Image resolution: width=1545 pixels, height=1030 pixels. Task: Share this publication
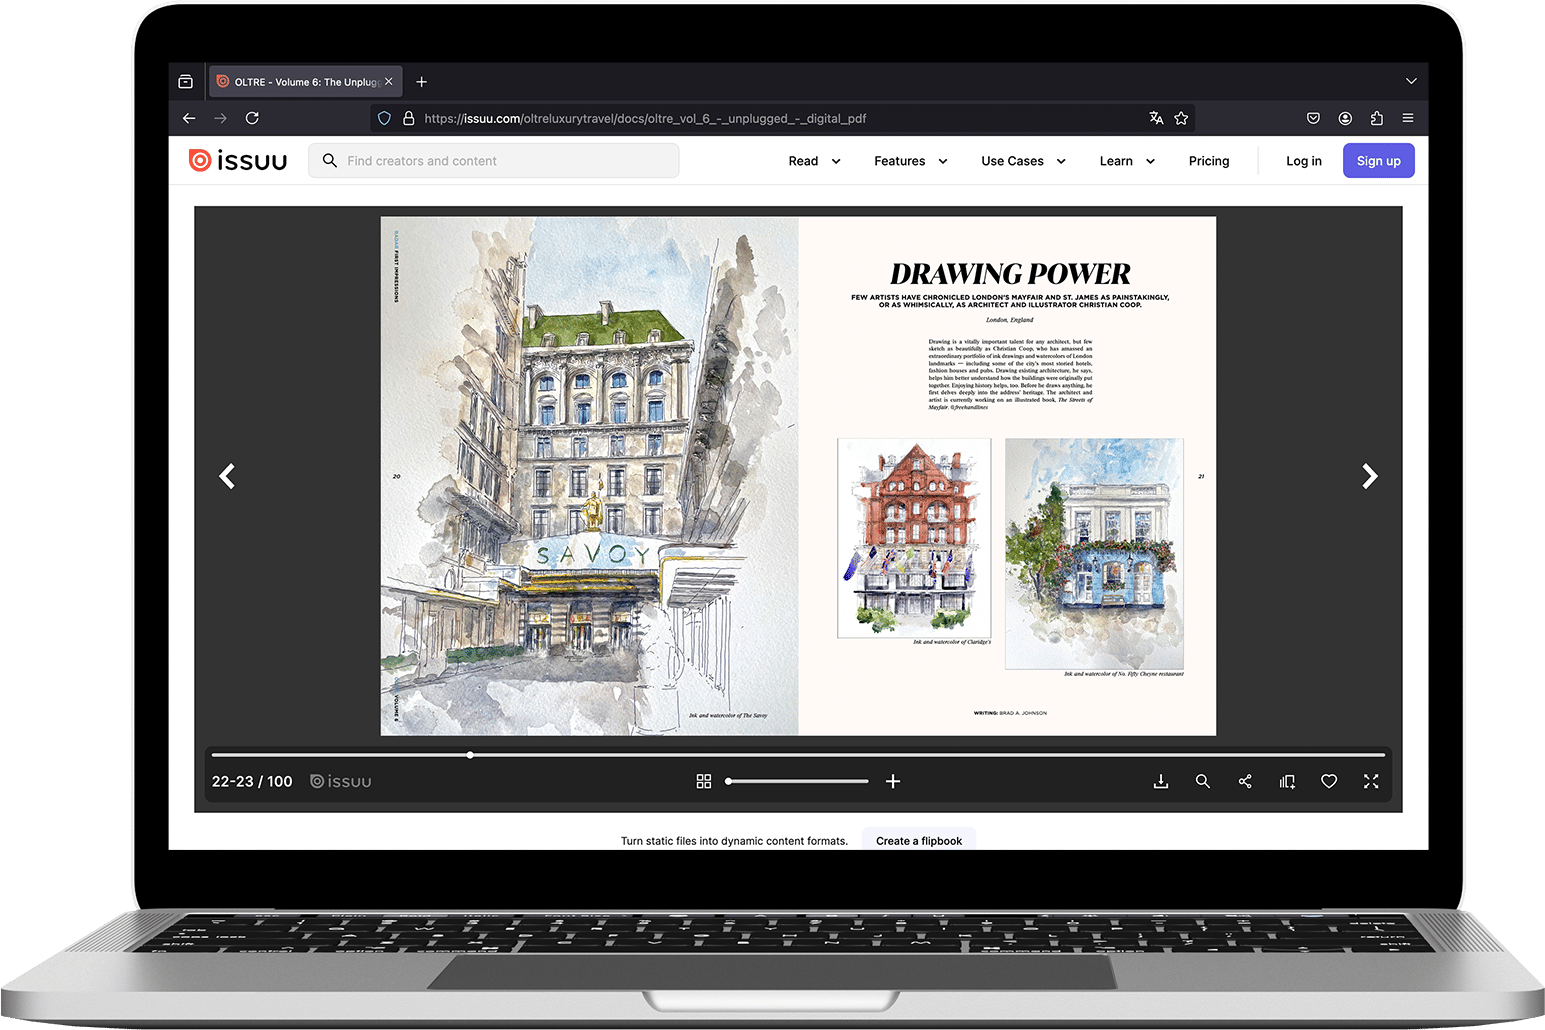click(x=1245, y=781)
